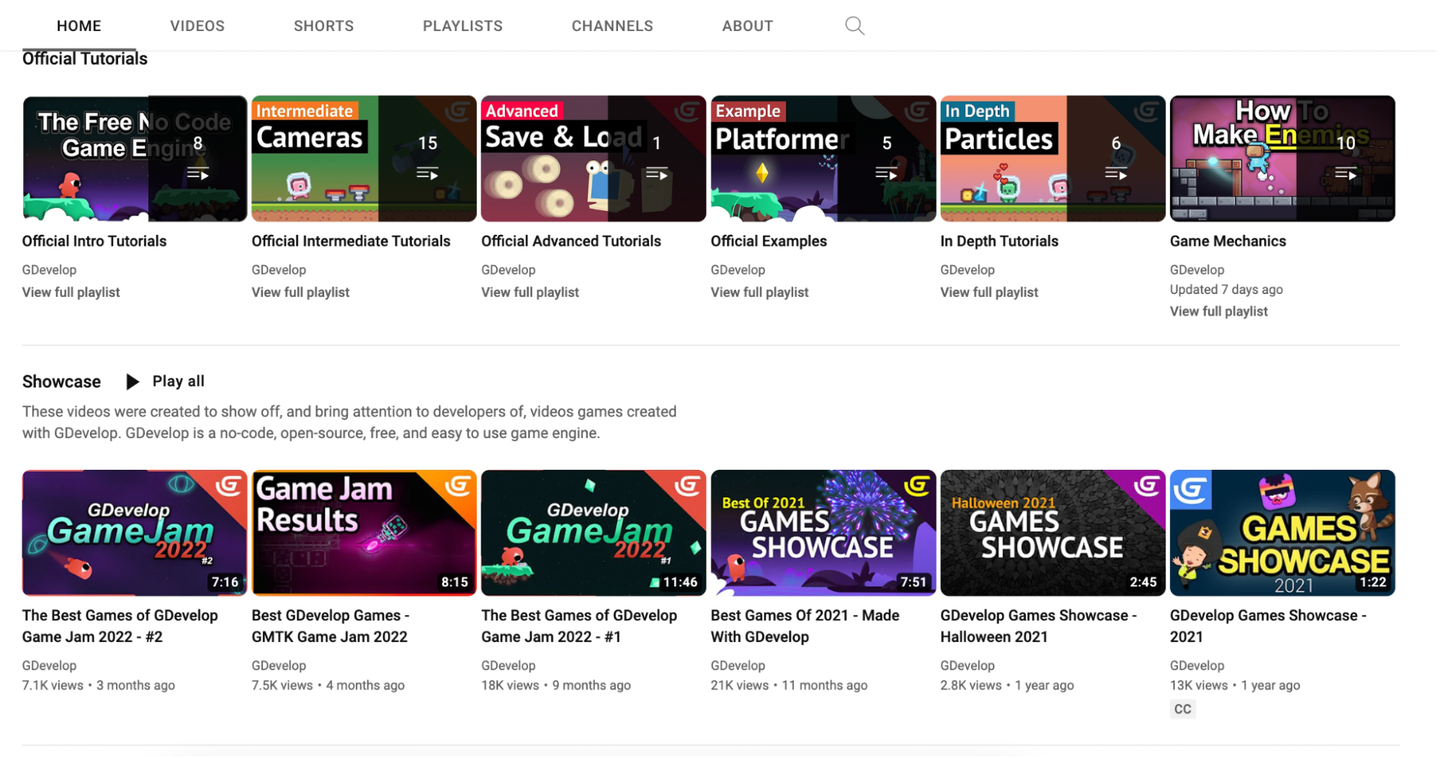The height and width of the screenshot is (758, 1440).
Task: Open the Playlists tab
Action: click(x=463, y=26)
